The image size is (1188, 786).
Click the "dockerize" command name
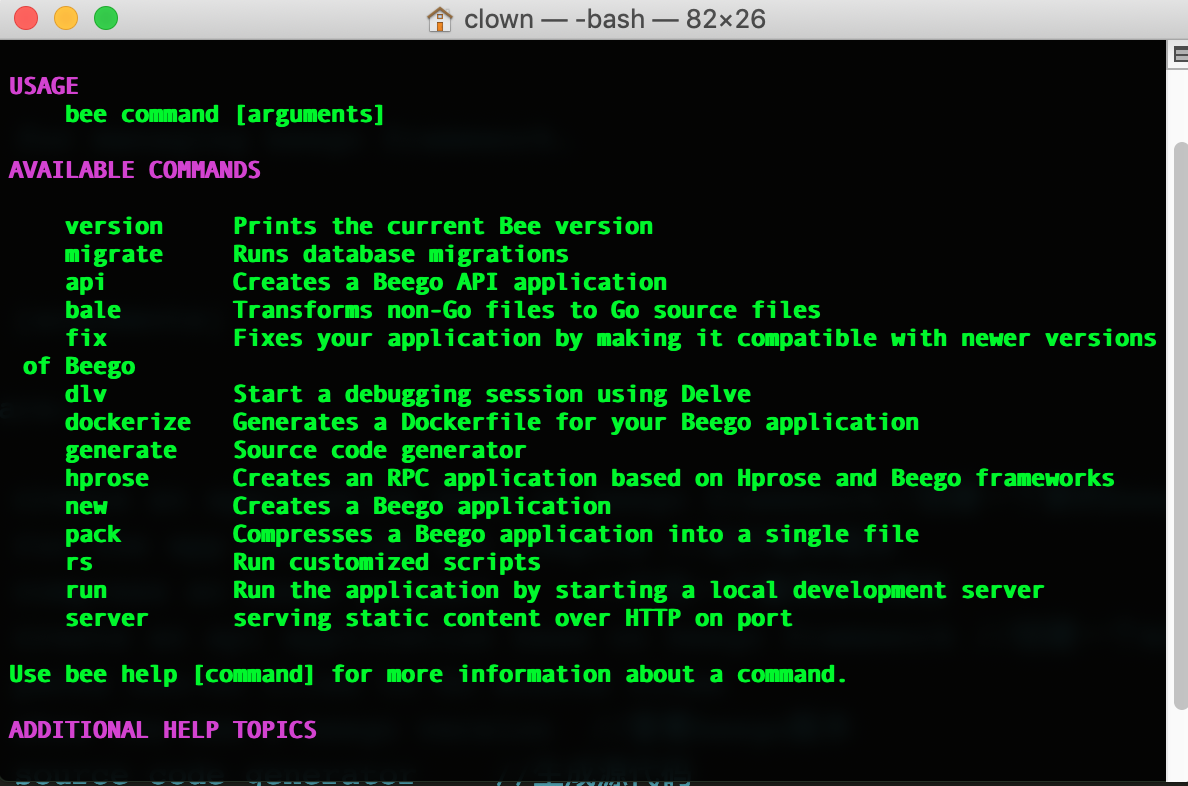[x=128, y=422]
